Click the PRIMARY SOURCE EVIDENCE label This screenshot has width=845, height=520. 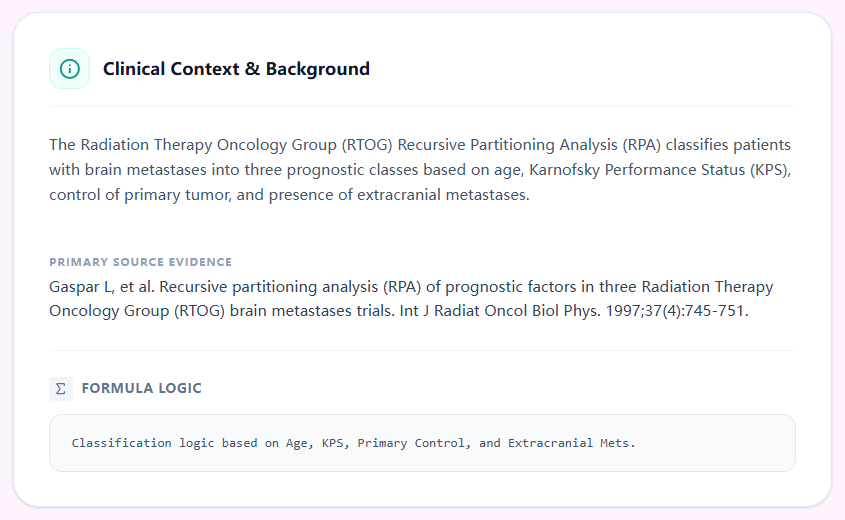140,262
